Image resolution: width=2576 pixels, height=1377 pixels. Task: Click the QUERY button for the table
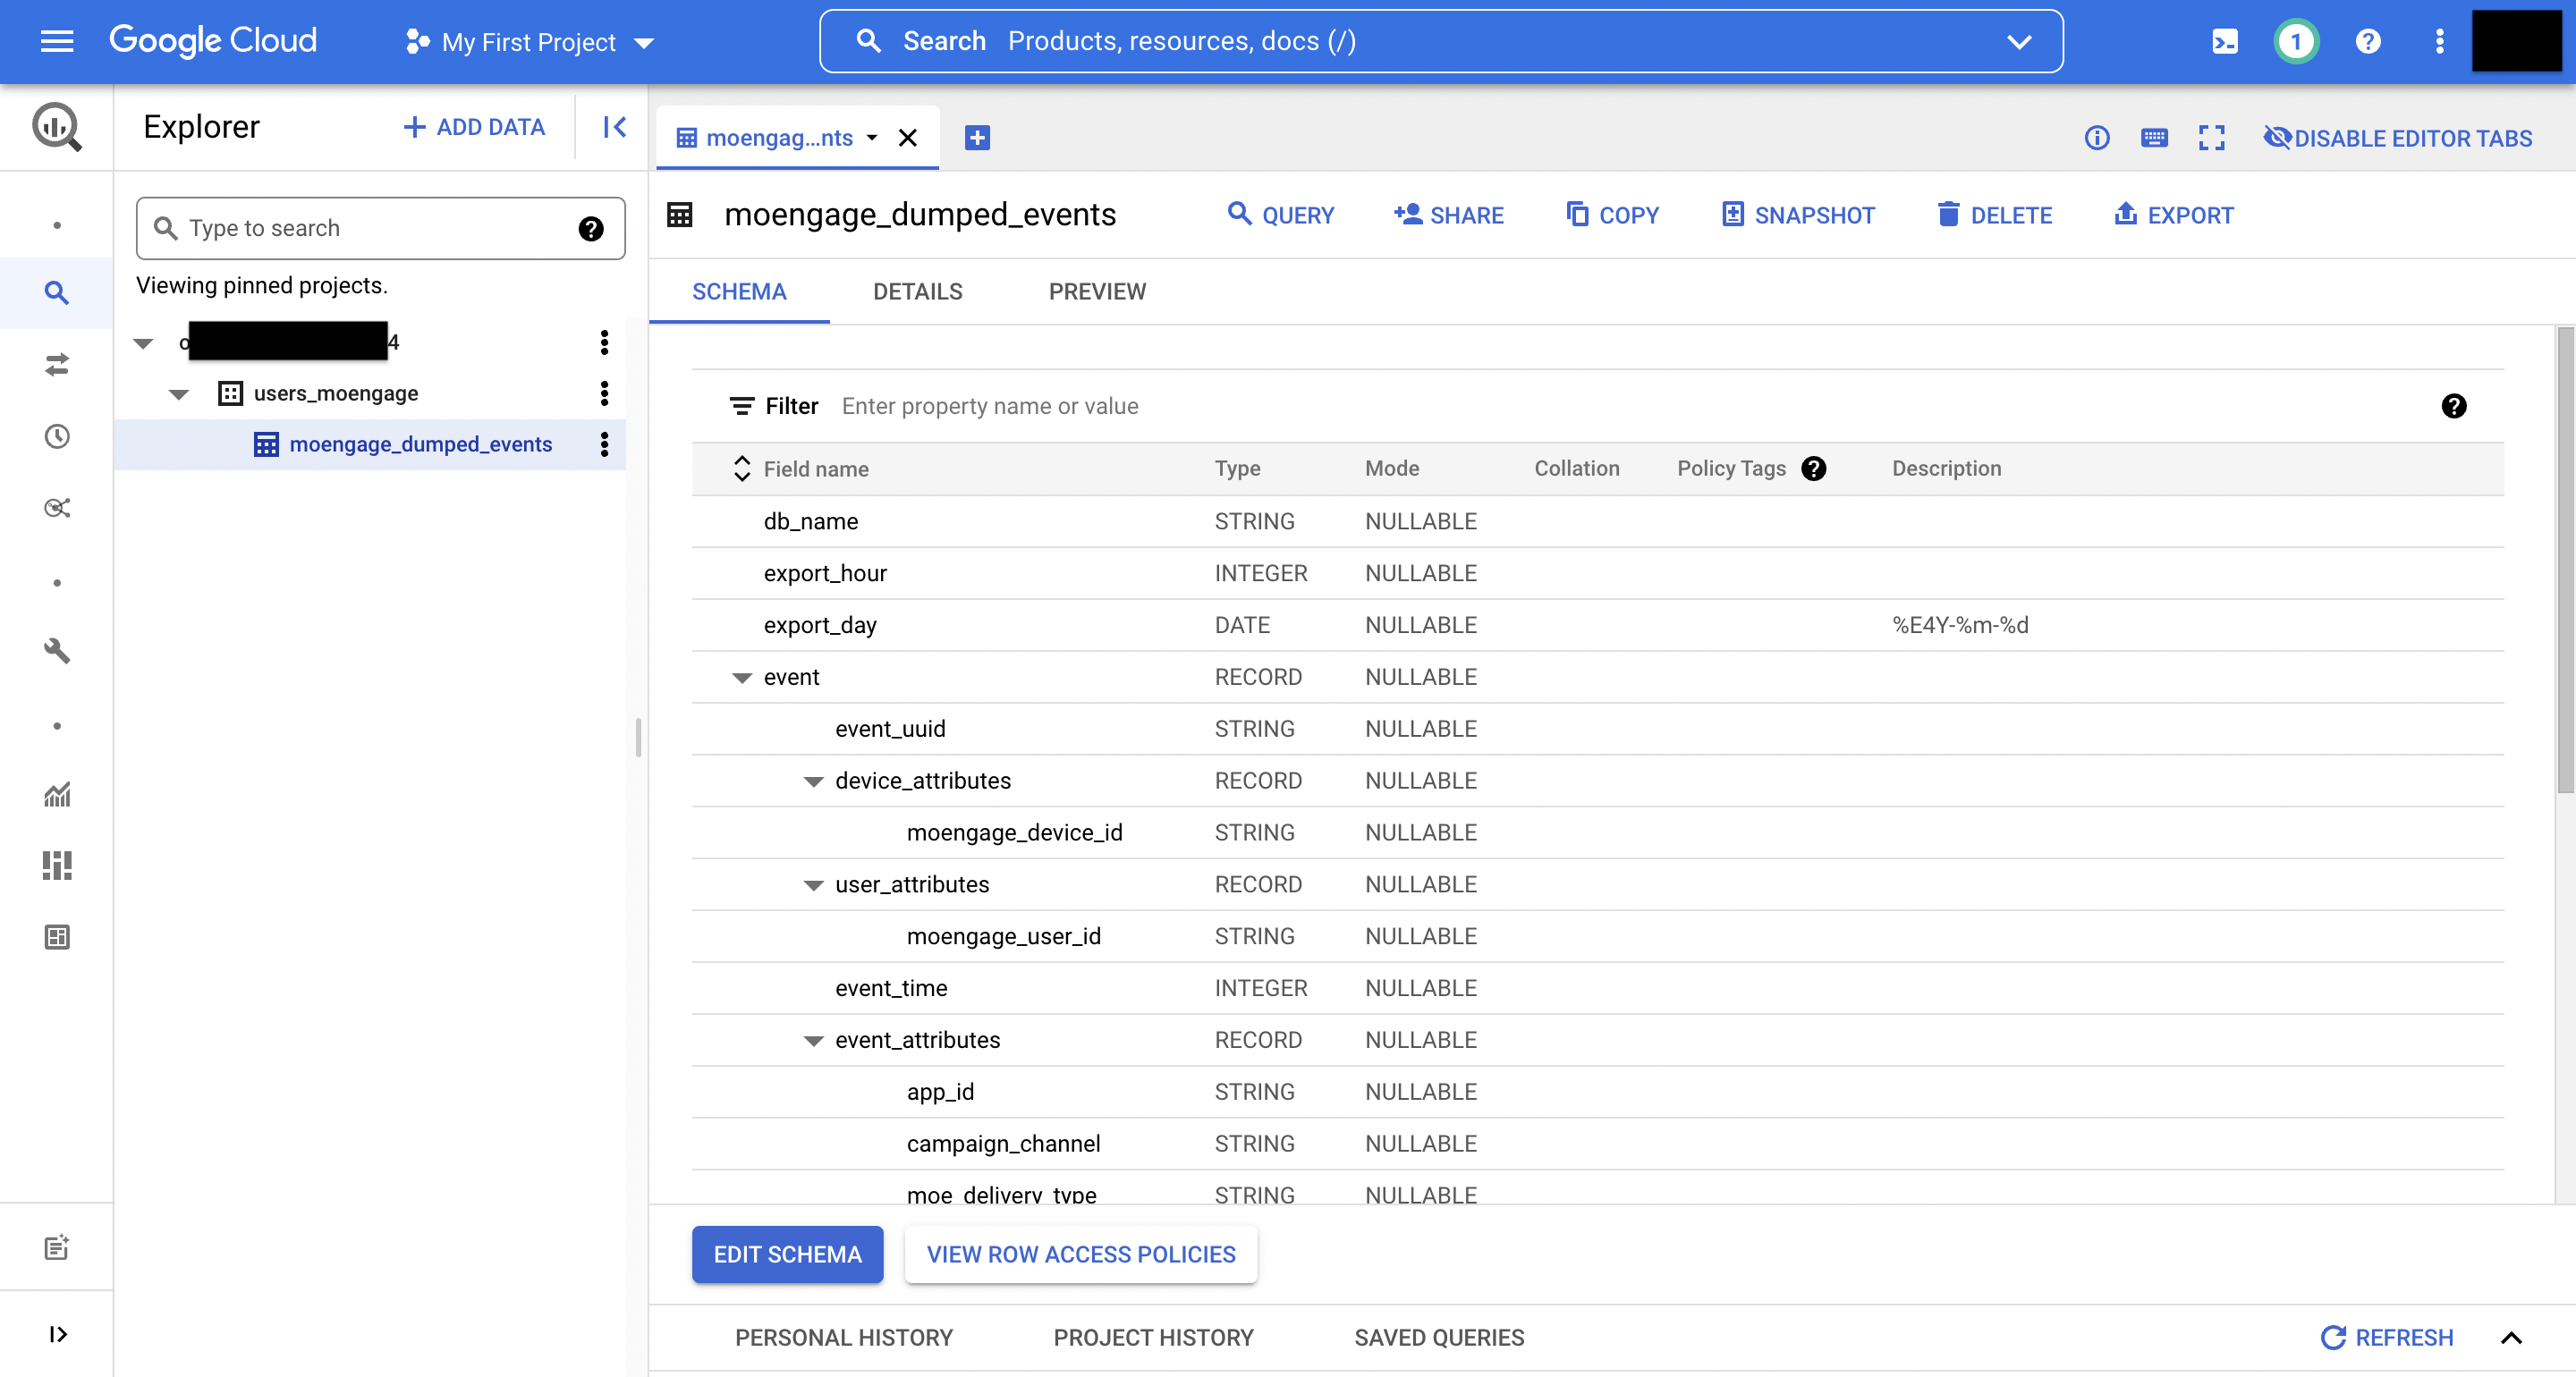[1280, 215]
